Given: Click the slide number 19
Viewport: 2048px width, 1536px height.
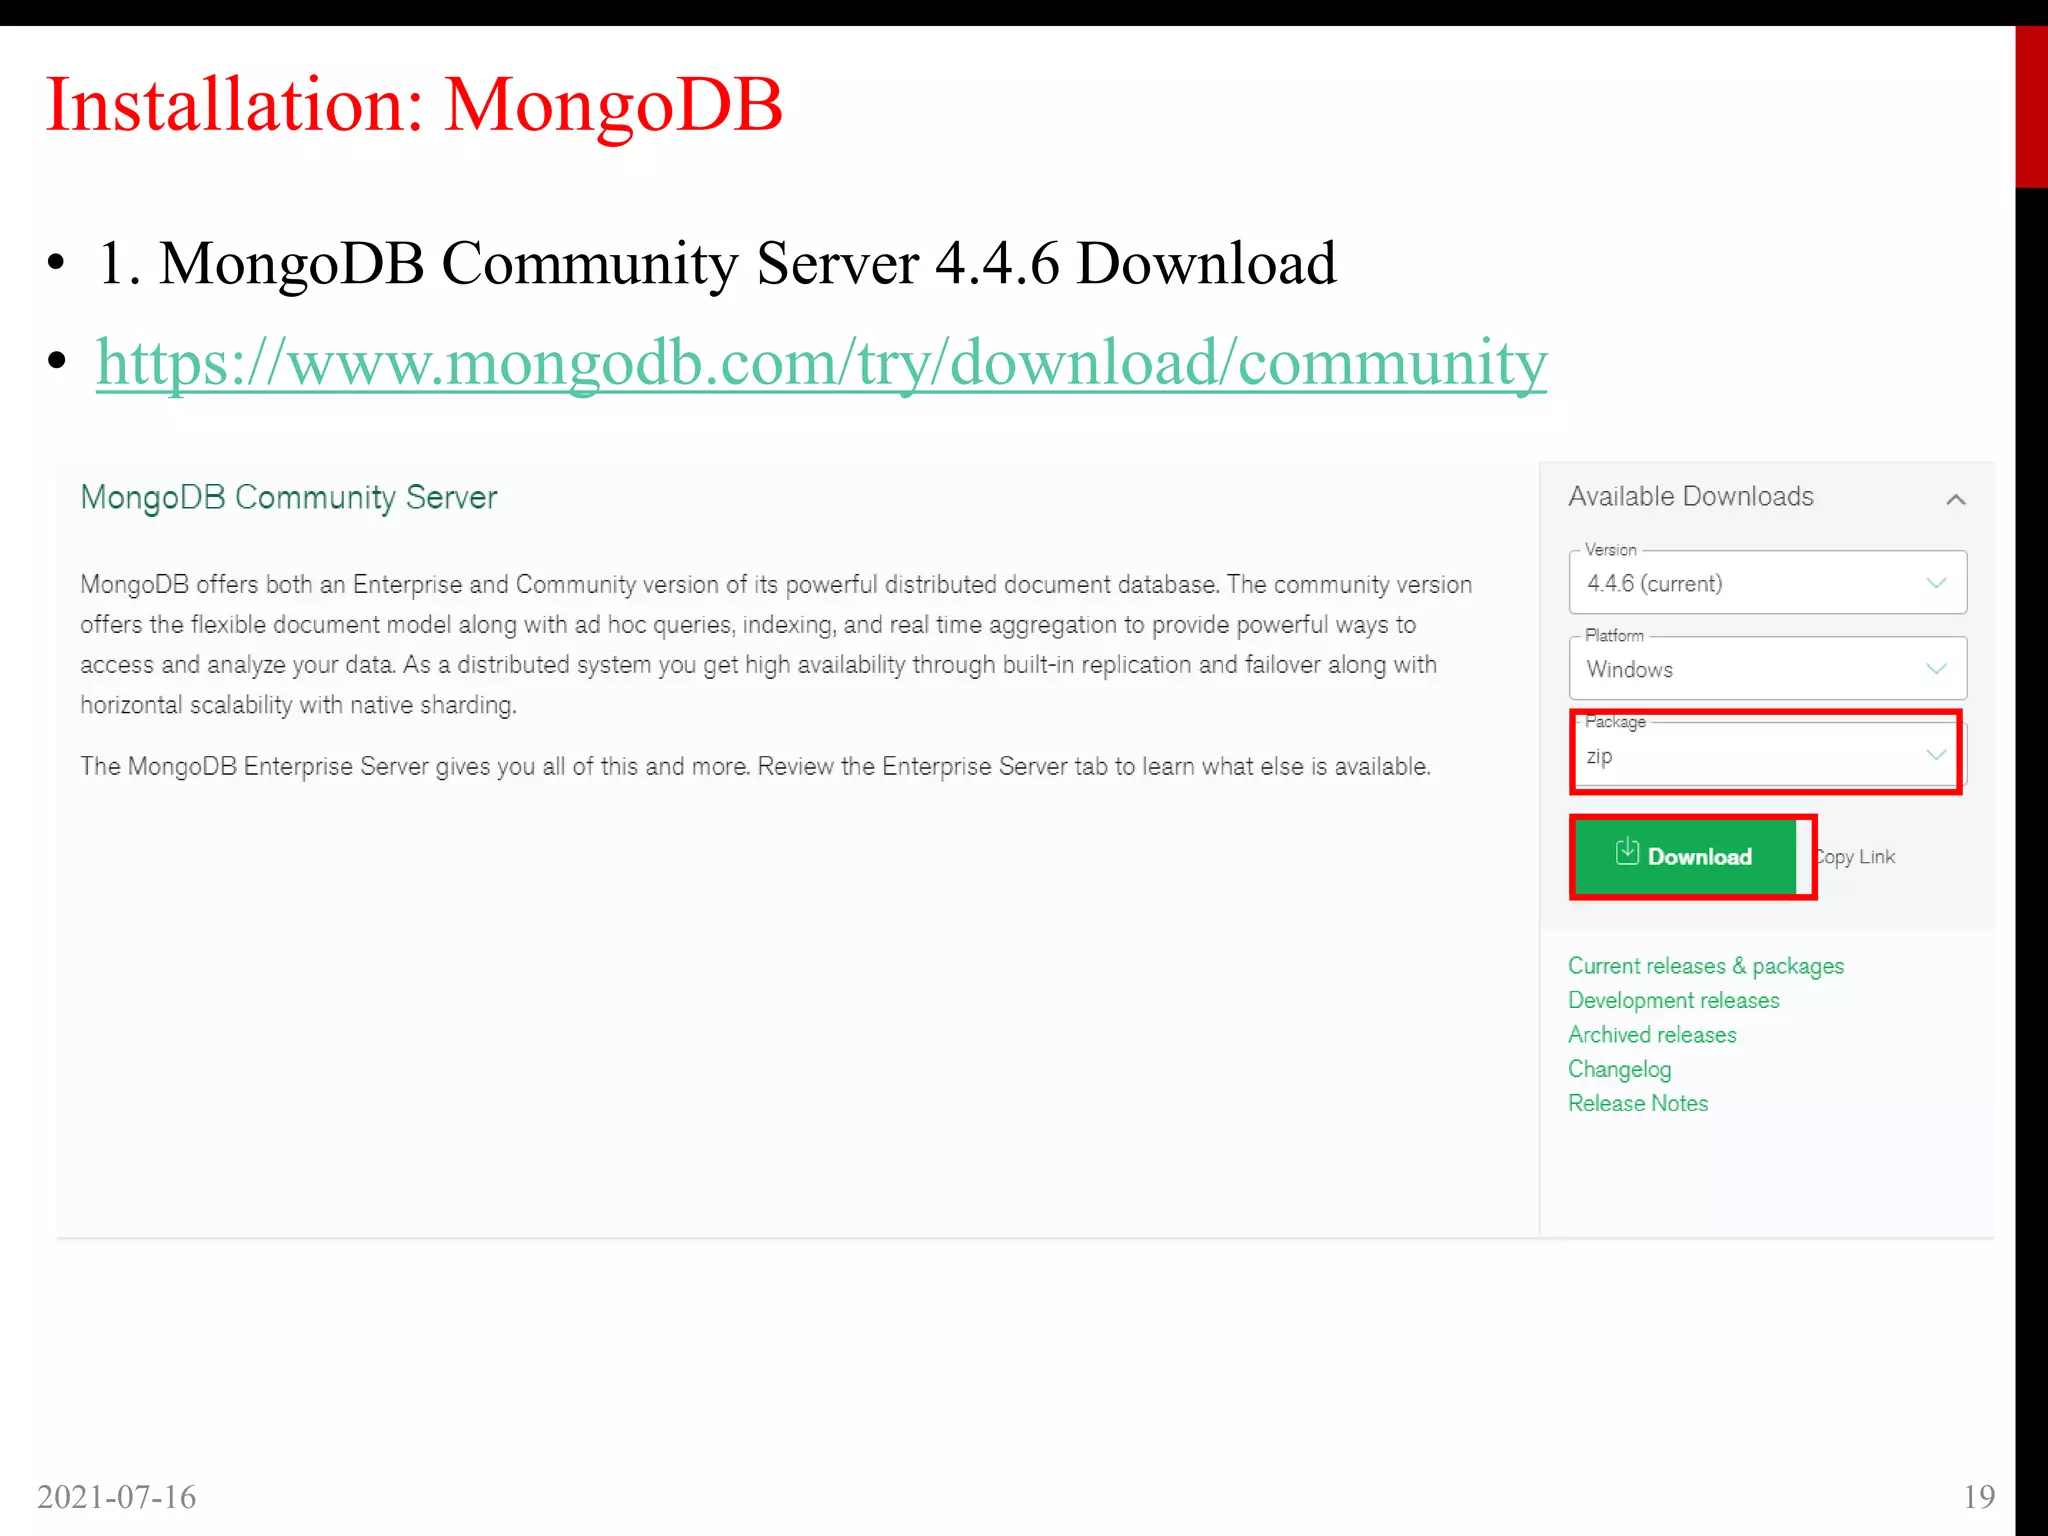Looking at the screenshot, I should (x=1979, y=1496).
